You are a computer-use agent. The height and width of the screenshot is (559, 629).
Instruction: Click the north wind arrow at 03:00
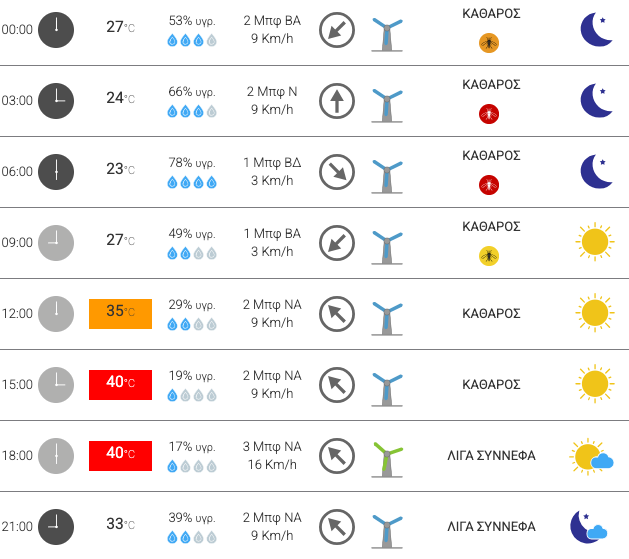337,101
